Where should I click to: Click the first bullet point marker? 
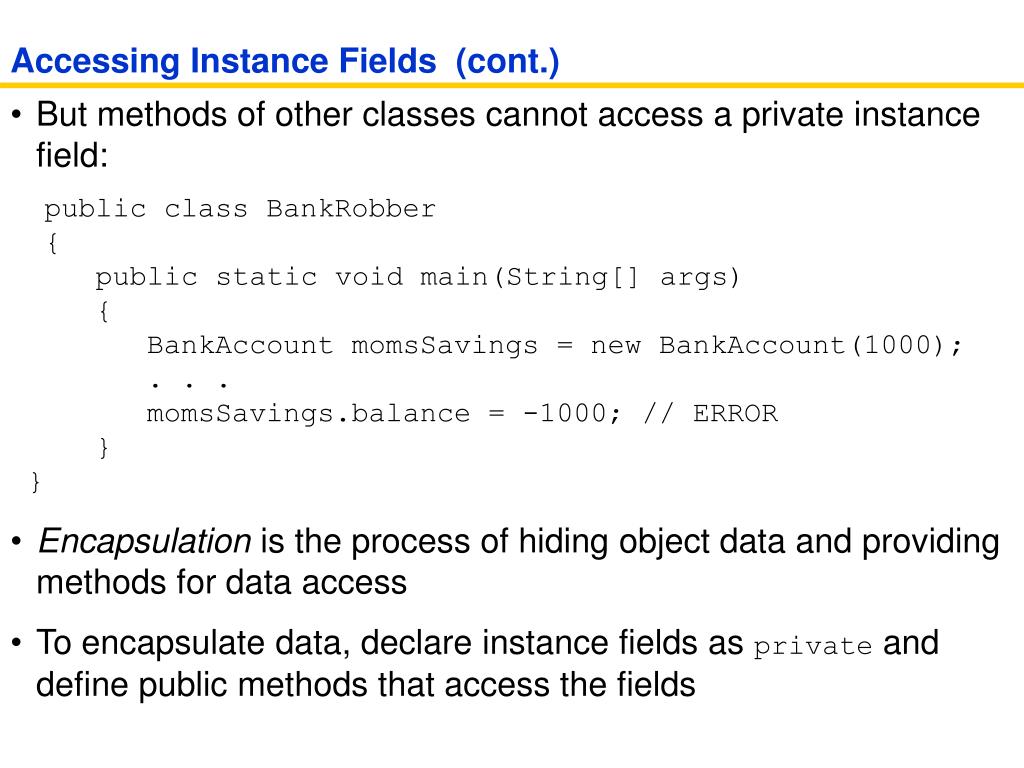pyautogui.click(x=17, y=116)
